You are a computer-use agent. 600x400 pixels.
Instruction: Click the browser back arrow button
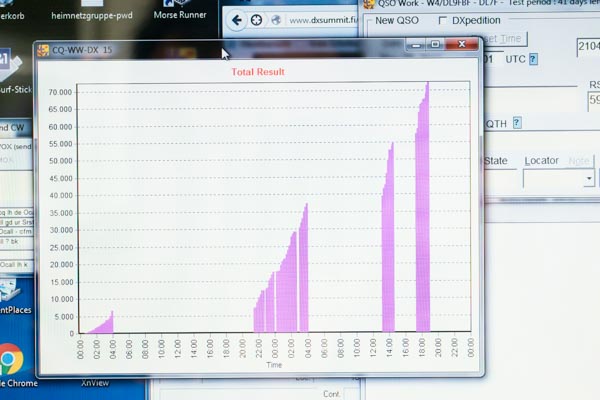[x=238, y=20]
